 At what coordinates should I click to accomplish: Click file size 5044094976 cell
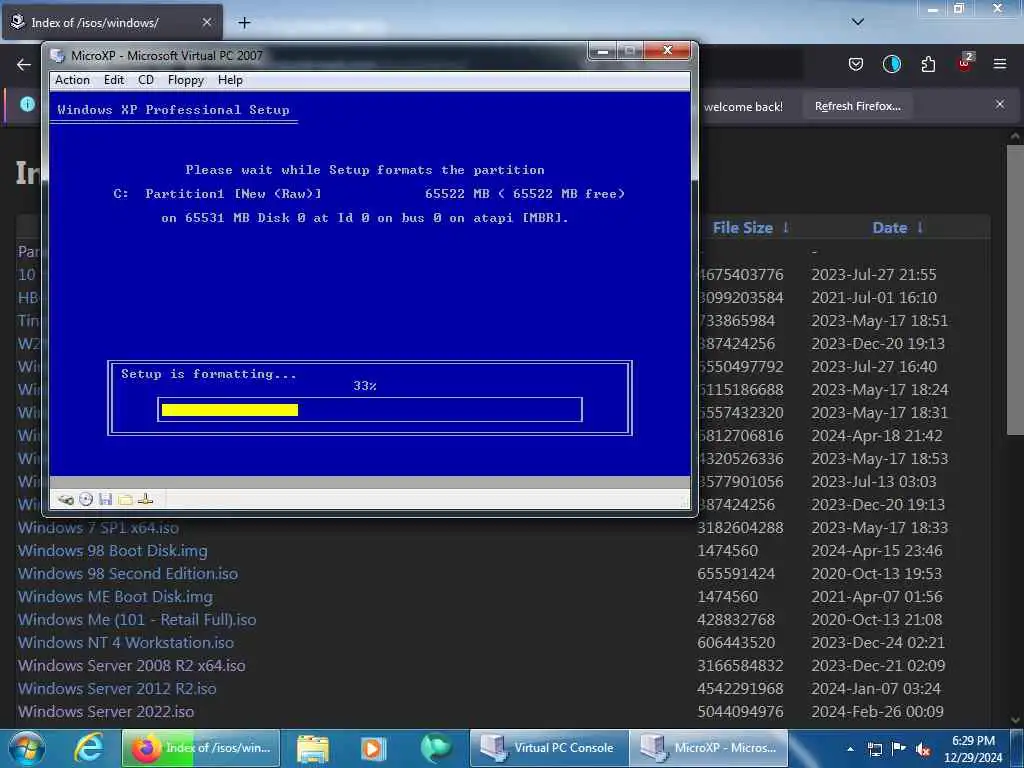point(740,711)
